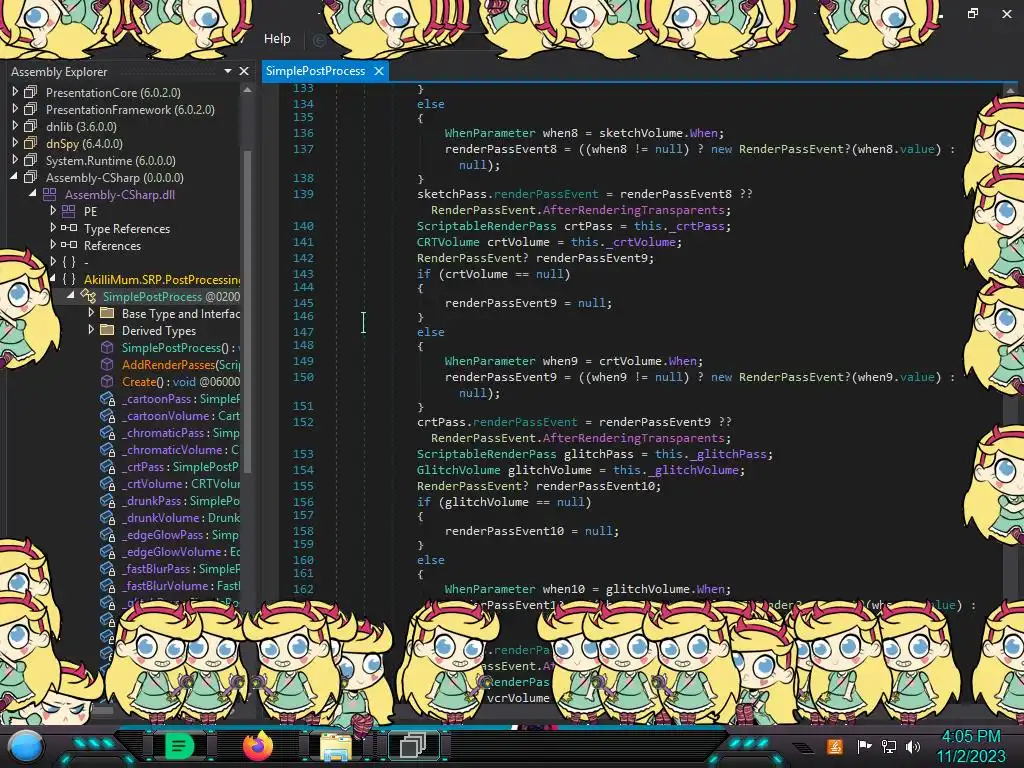Image resolution: width=1024 pixels, height=768 pixels.
Task: Open the volume control in tray
Action: coord(913,746)
